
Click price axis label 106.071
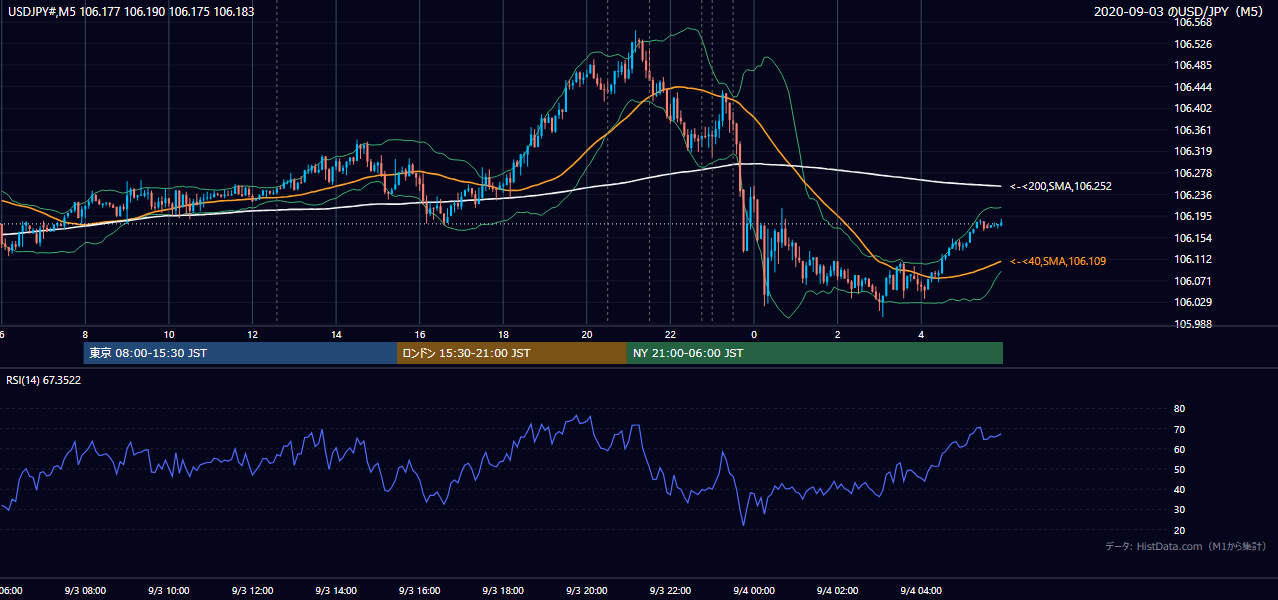[1192, 281]
